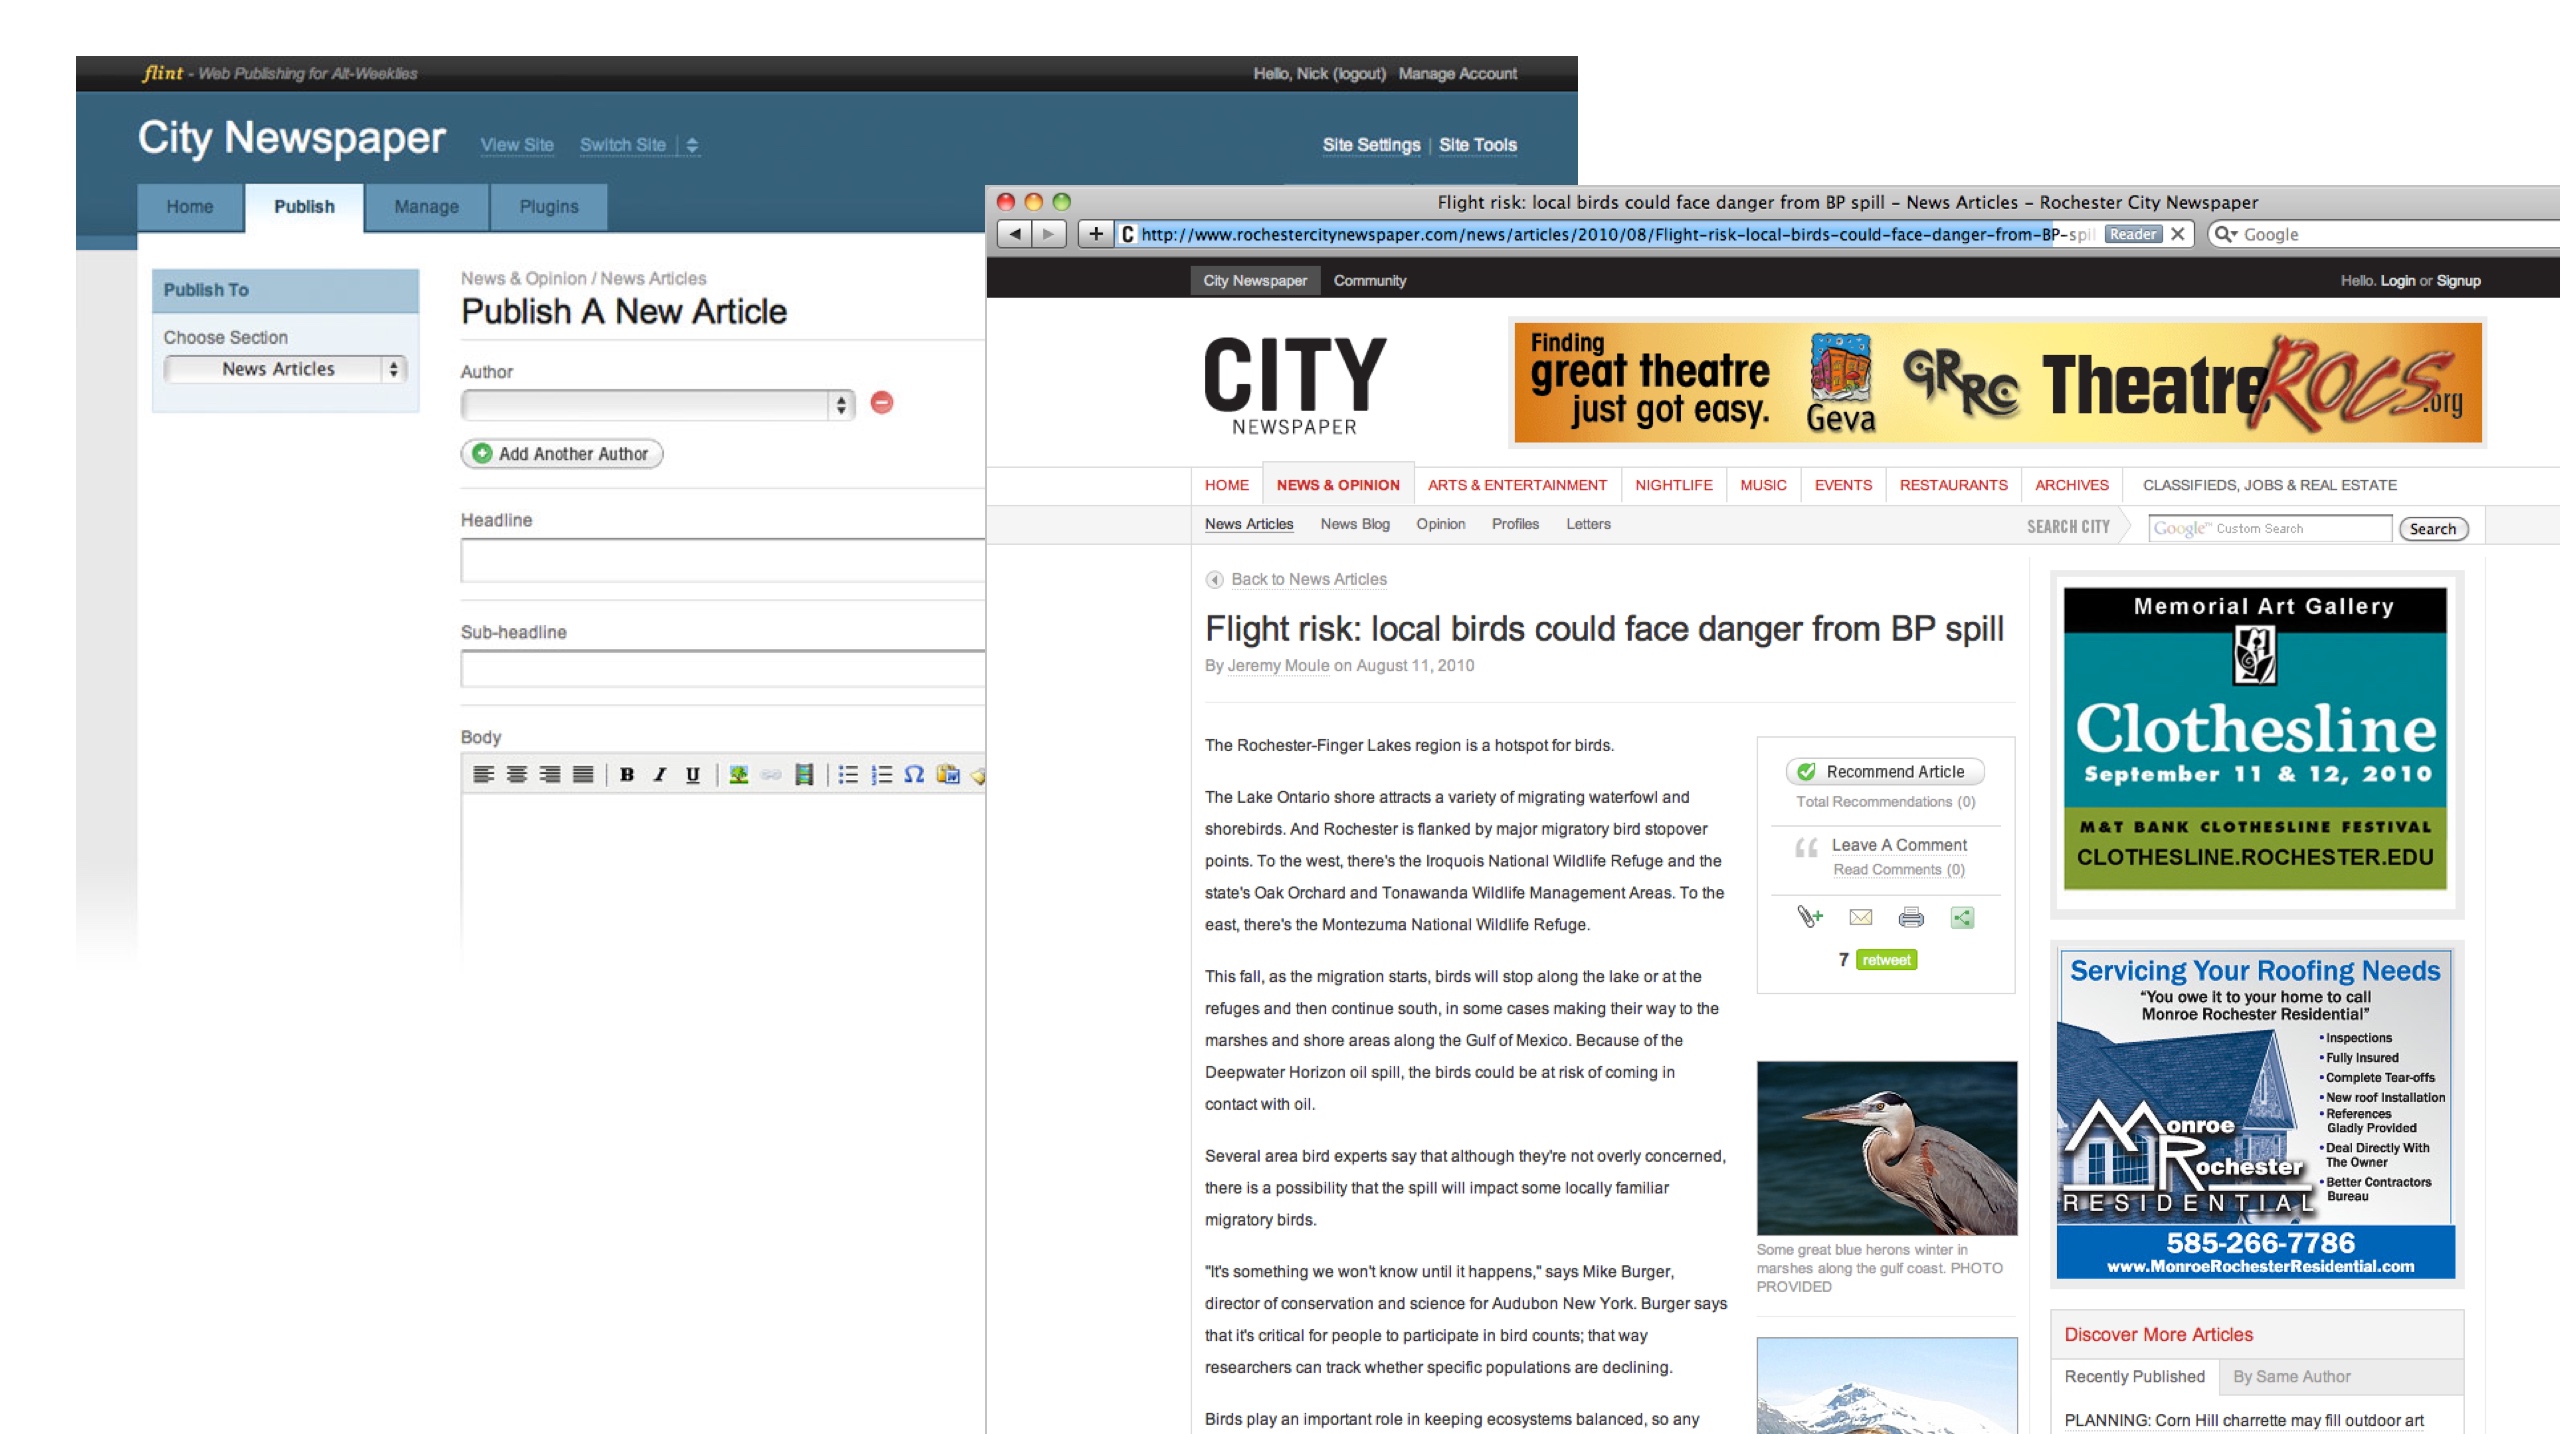Activate Safari Reader button in address bar
The image size is (2560, 1434).
click(x=2133, y=234)
